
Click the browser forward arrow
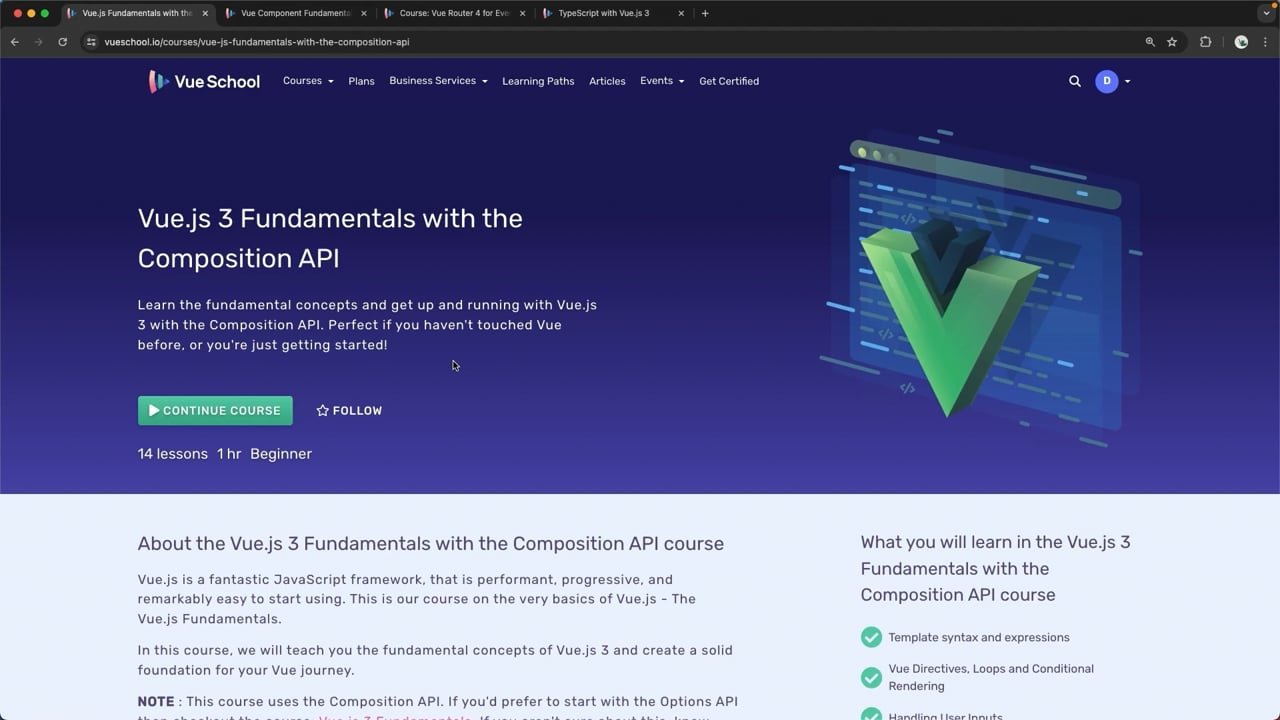38,42
